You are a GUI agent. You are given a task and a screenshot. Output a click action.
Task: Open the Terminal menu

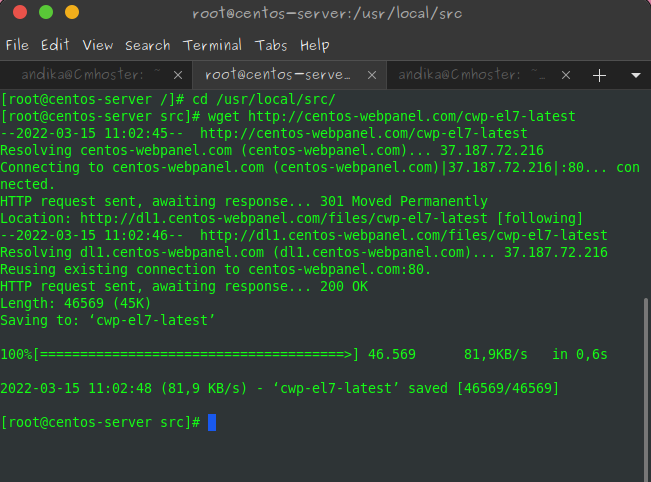(212, 45)
